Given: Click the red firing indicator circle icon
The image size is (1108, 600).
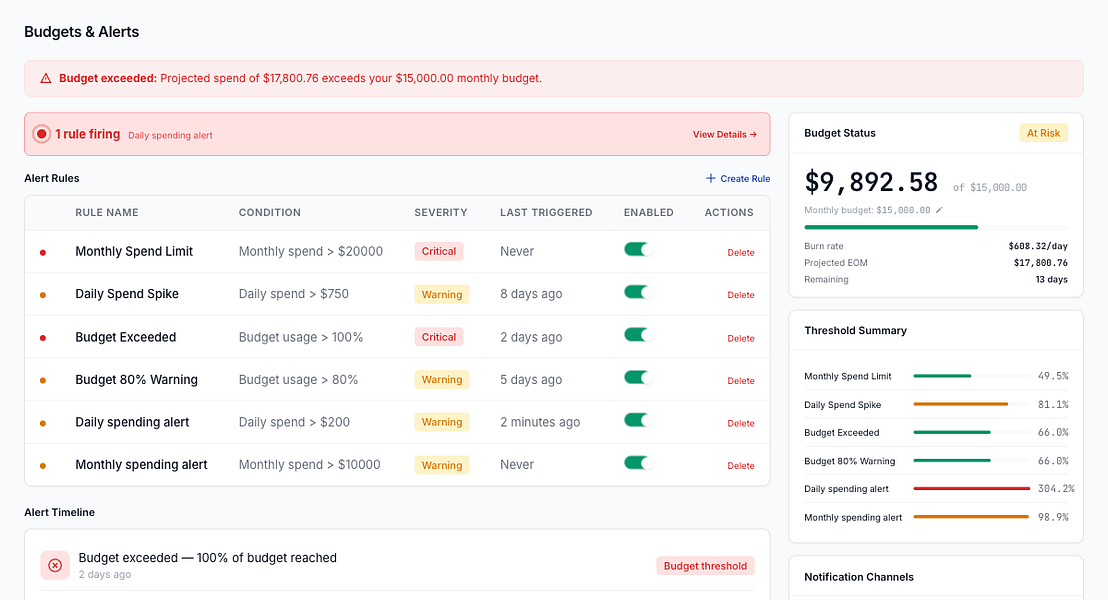Looking at the screenshot, I should [x=41, y=134].
